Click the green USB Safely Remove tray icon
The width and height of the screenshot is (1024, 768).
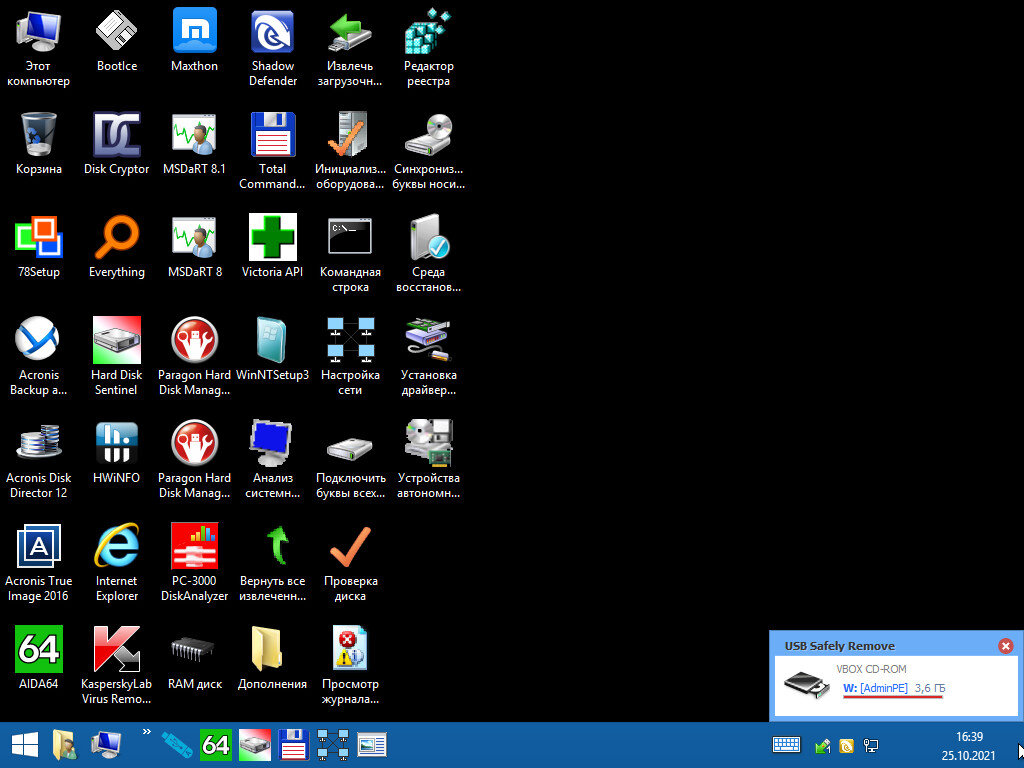pyautogui.click(x=822, y=745)
